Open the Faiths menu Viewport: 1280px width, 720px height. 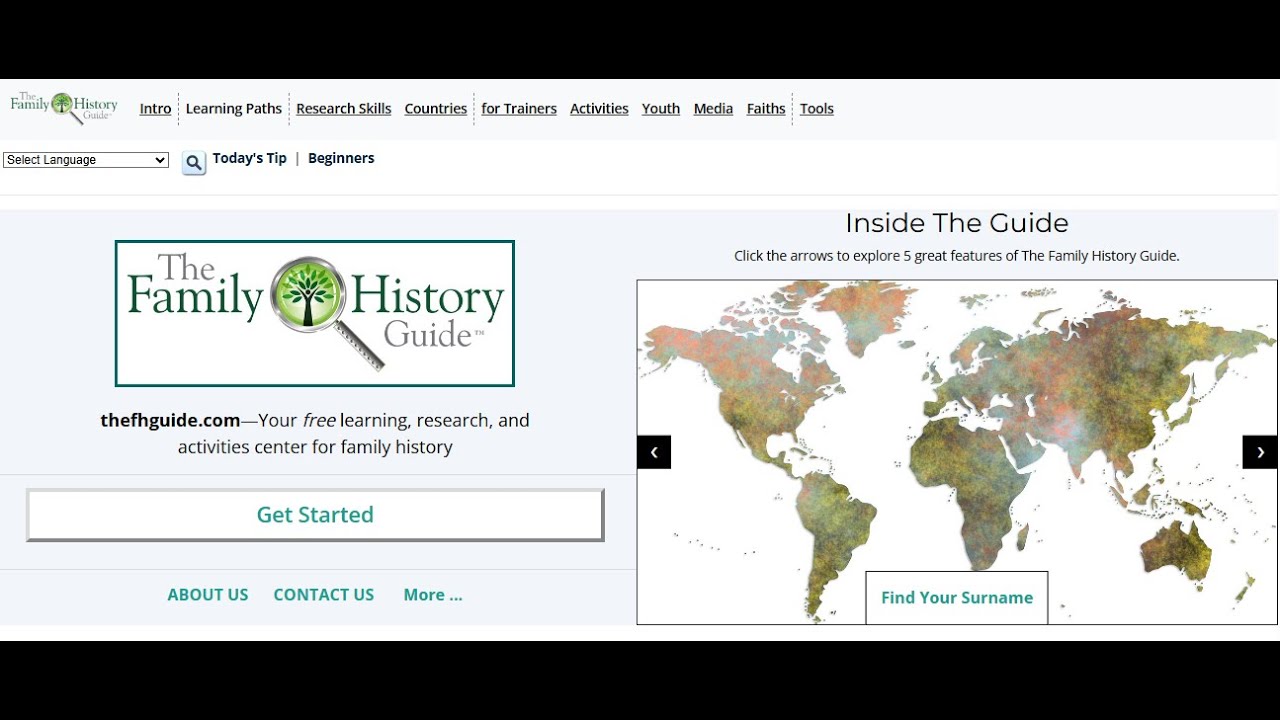point(766,109)
